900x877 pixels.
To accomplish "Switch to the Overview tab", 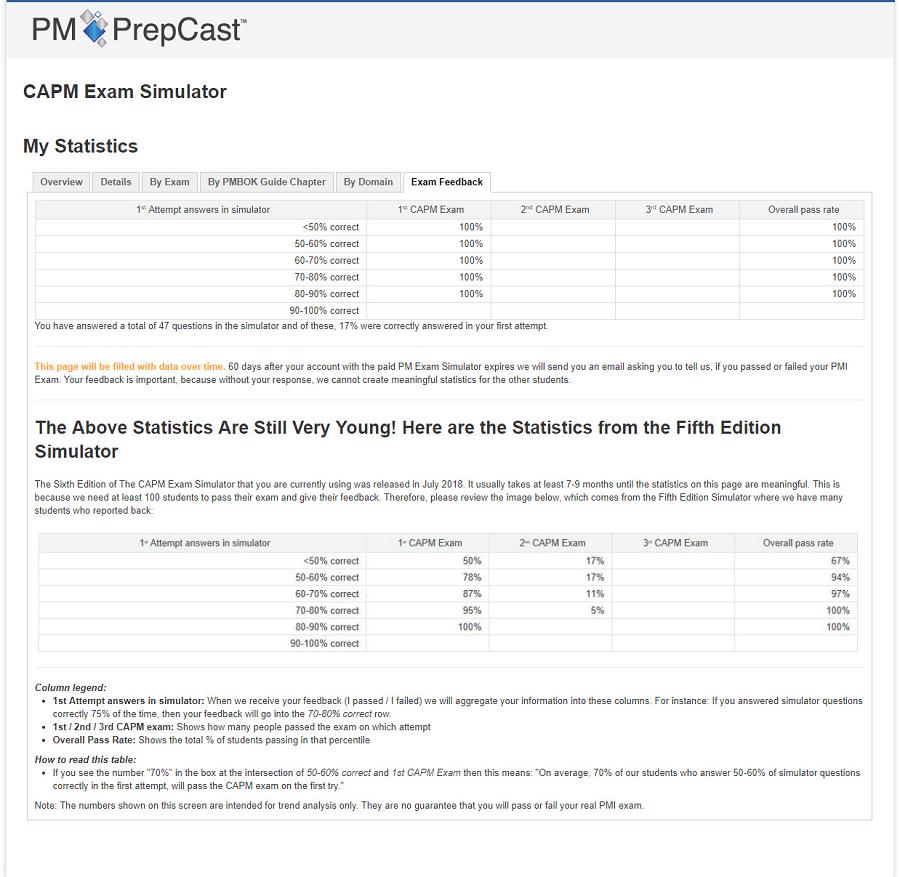I will pos(61,182).
